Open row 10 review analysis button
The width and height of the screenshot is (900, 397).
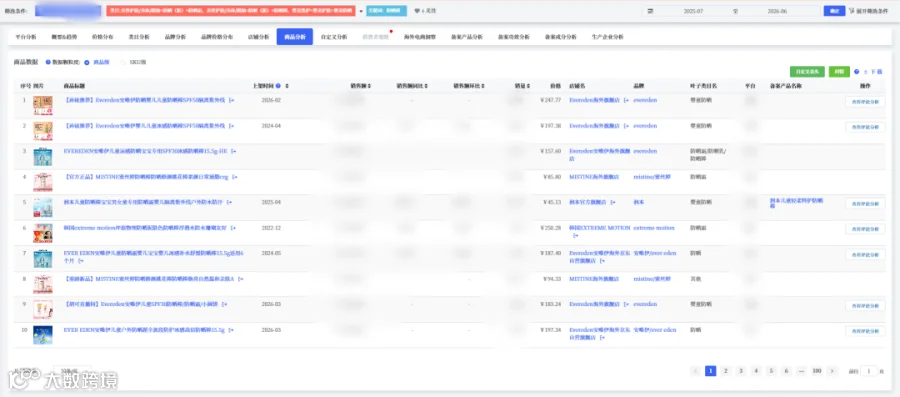click(865, 332)
